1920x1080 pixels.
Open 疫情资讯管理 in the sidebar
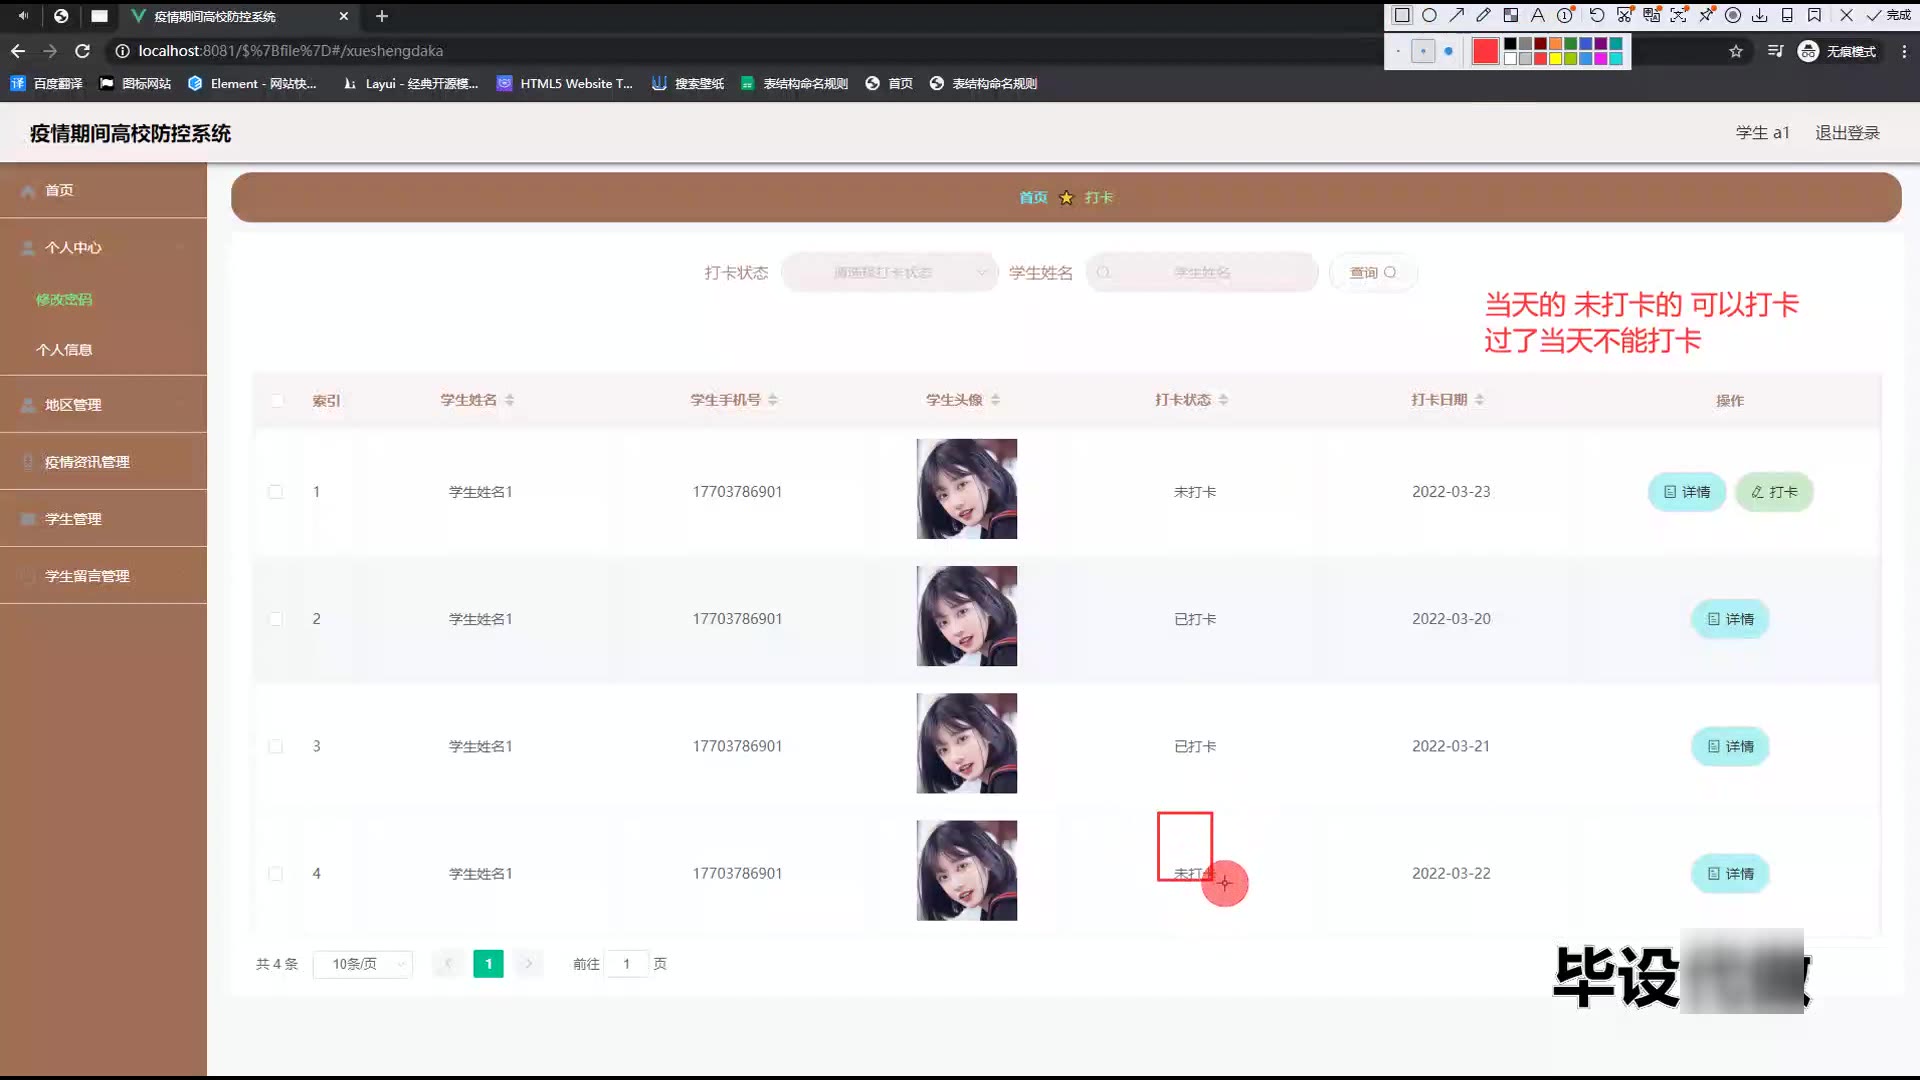87,462
